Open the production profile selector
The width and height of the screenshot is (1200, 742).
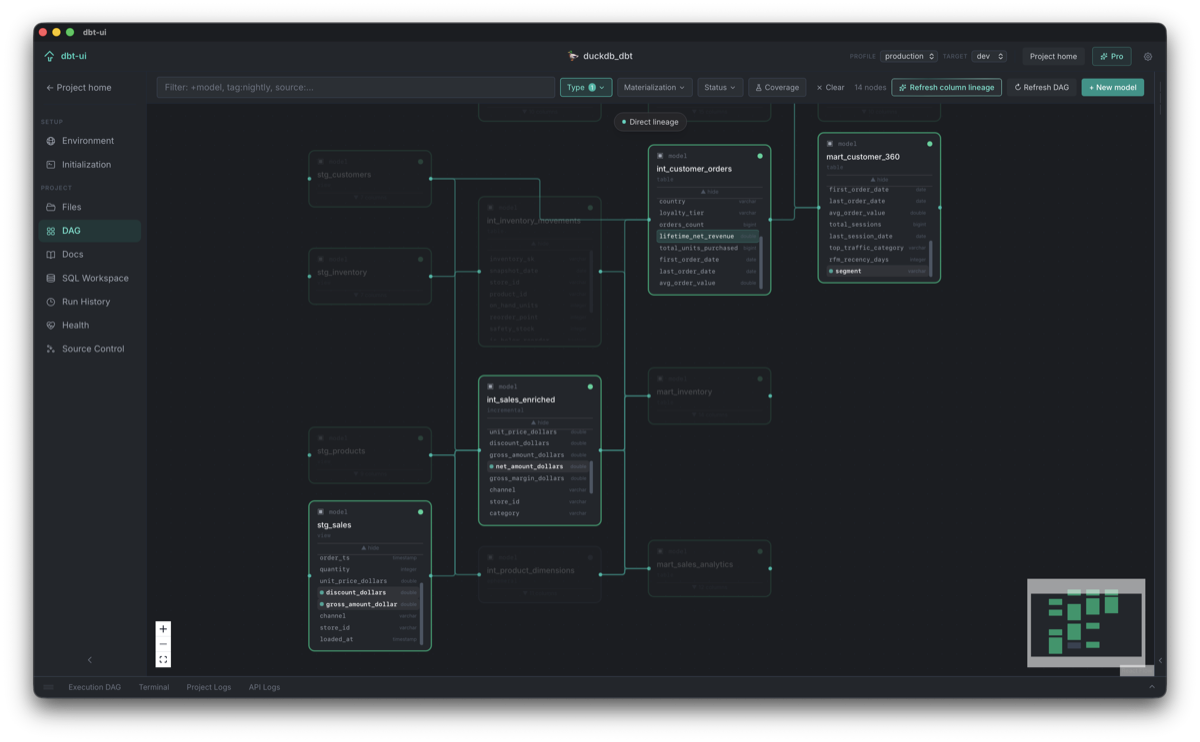pyautogui.click(x=909, y=57)
